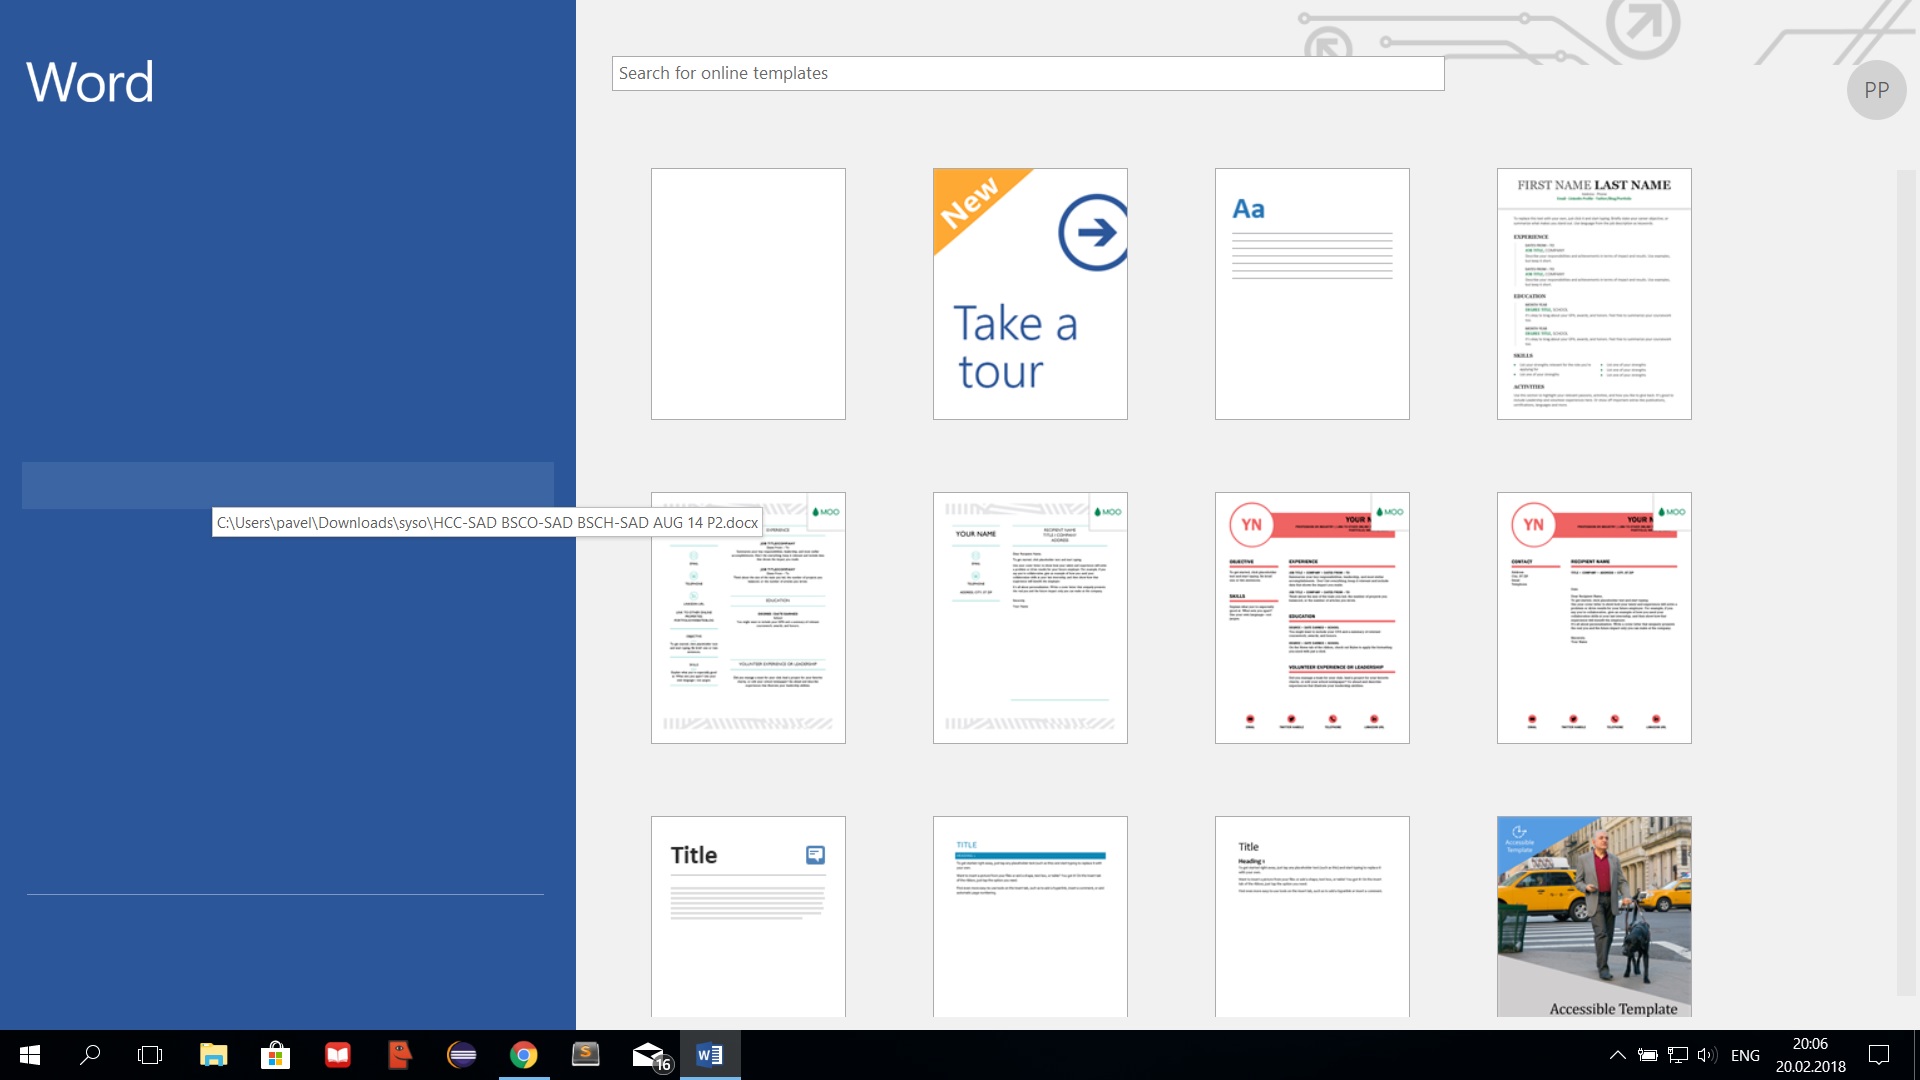
Task: Open Task View from the taskbar
Action: pos(150,1055)
